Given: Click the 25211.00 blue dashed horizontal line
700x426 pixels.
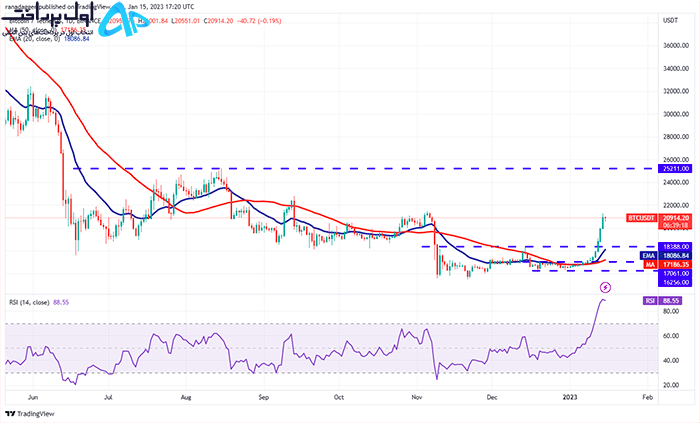Looking at the screenshot, I should point(364,169).
